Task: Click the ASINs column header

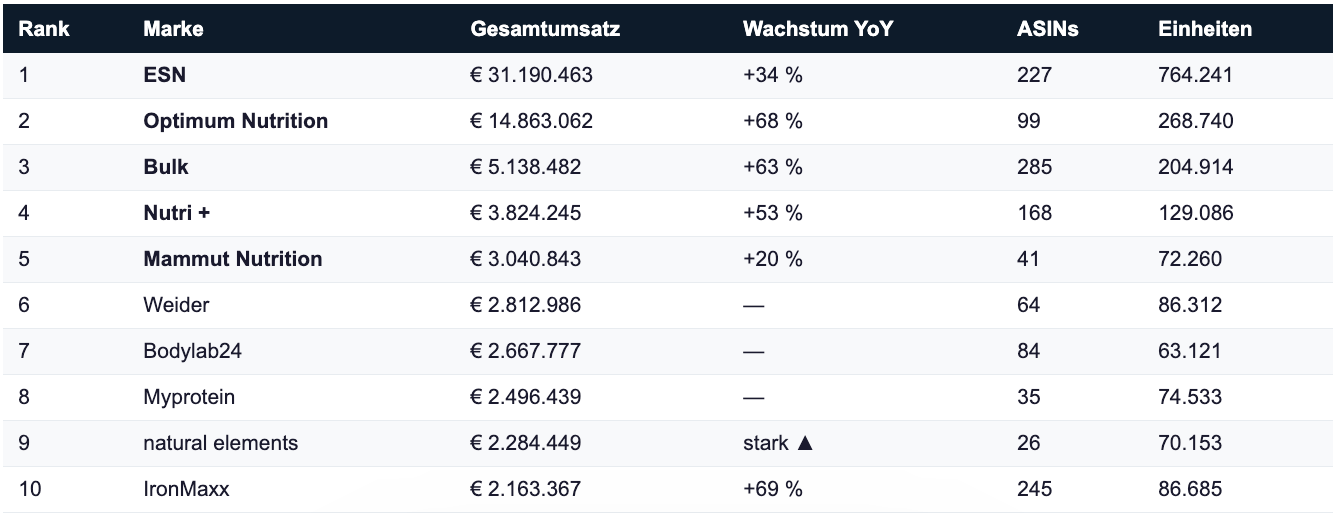Action: click(x=1047, y=29)
